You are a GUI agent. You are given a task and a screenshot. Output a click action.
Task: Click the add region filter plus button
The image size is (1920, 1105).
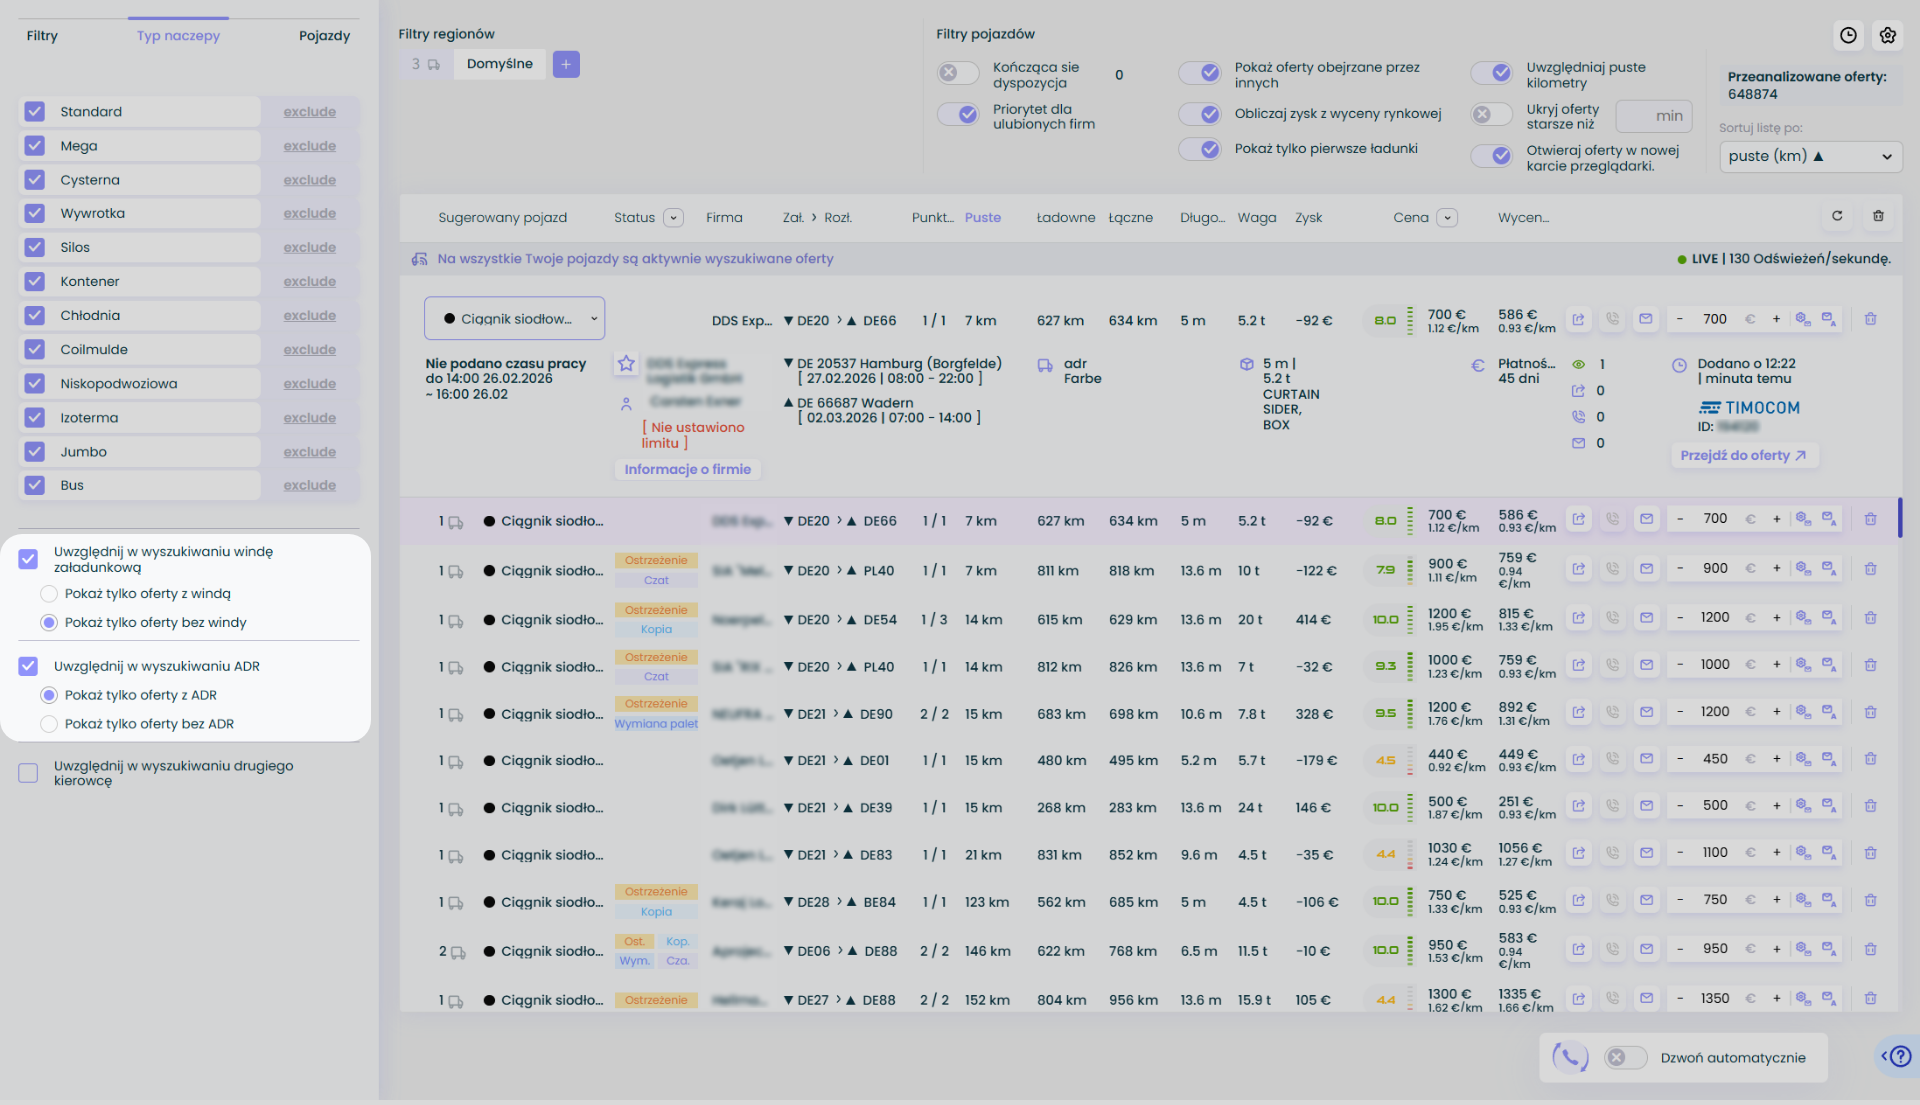(566, 64)
